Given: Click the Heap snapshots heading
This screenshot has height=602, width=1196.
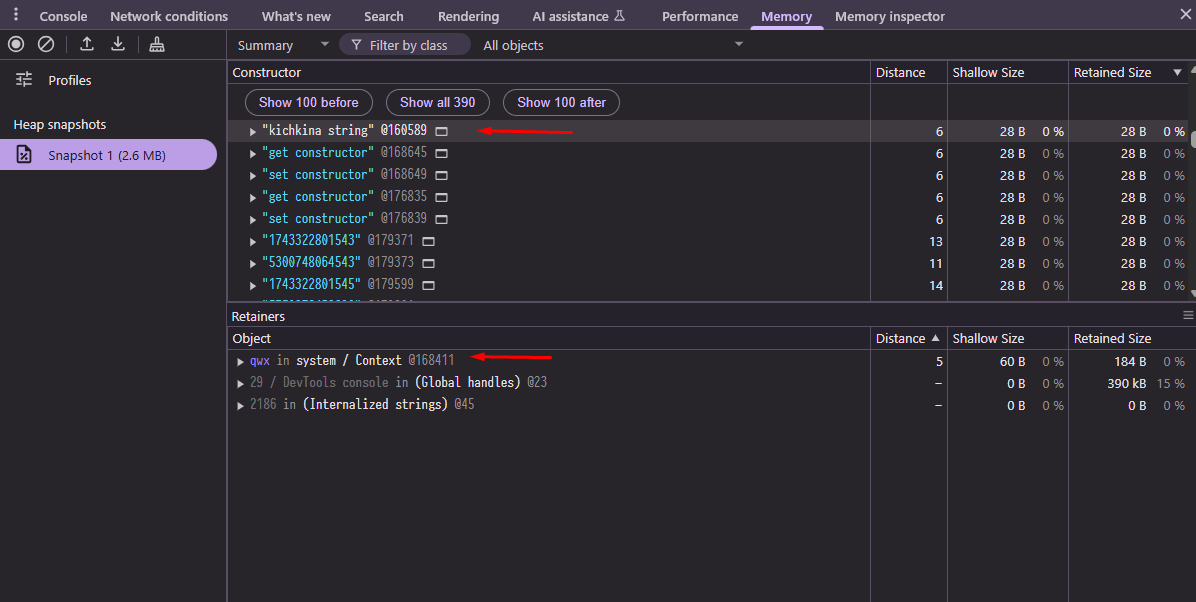Looking at the screenshot, I should (59, 124).
